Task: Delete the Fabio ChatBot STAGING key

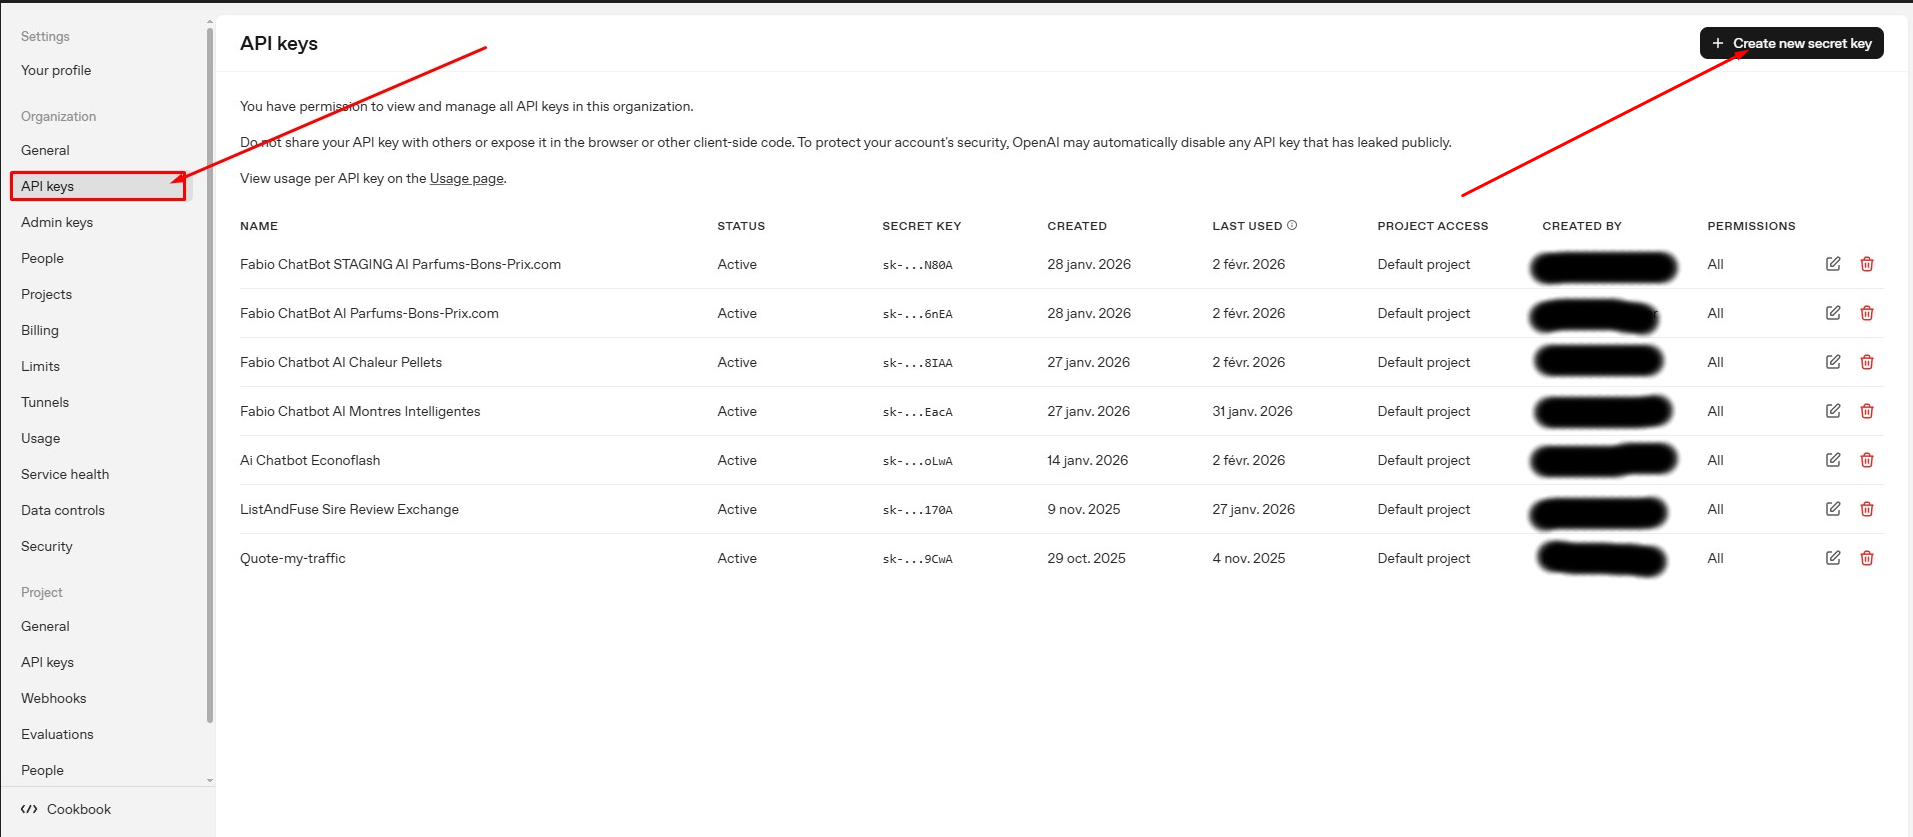Action: tap(1866, 264)
